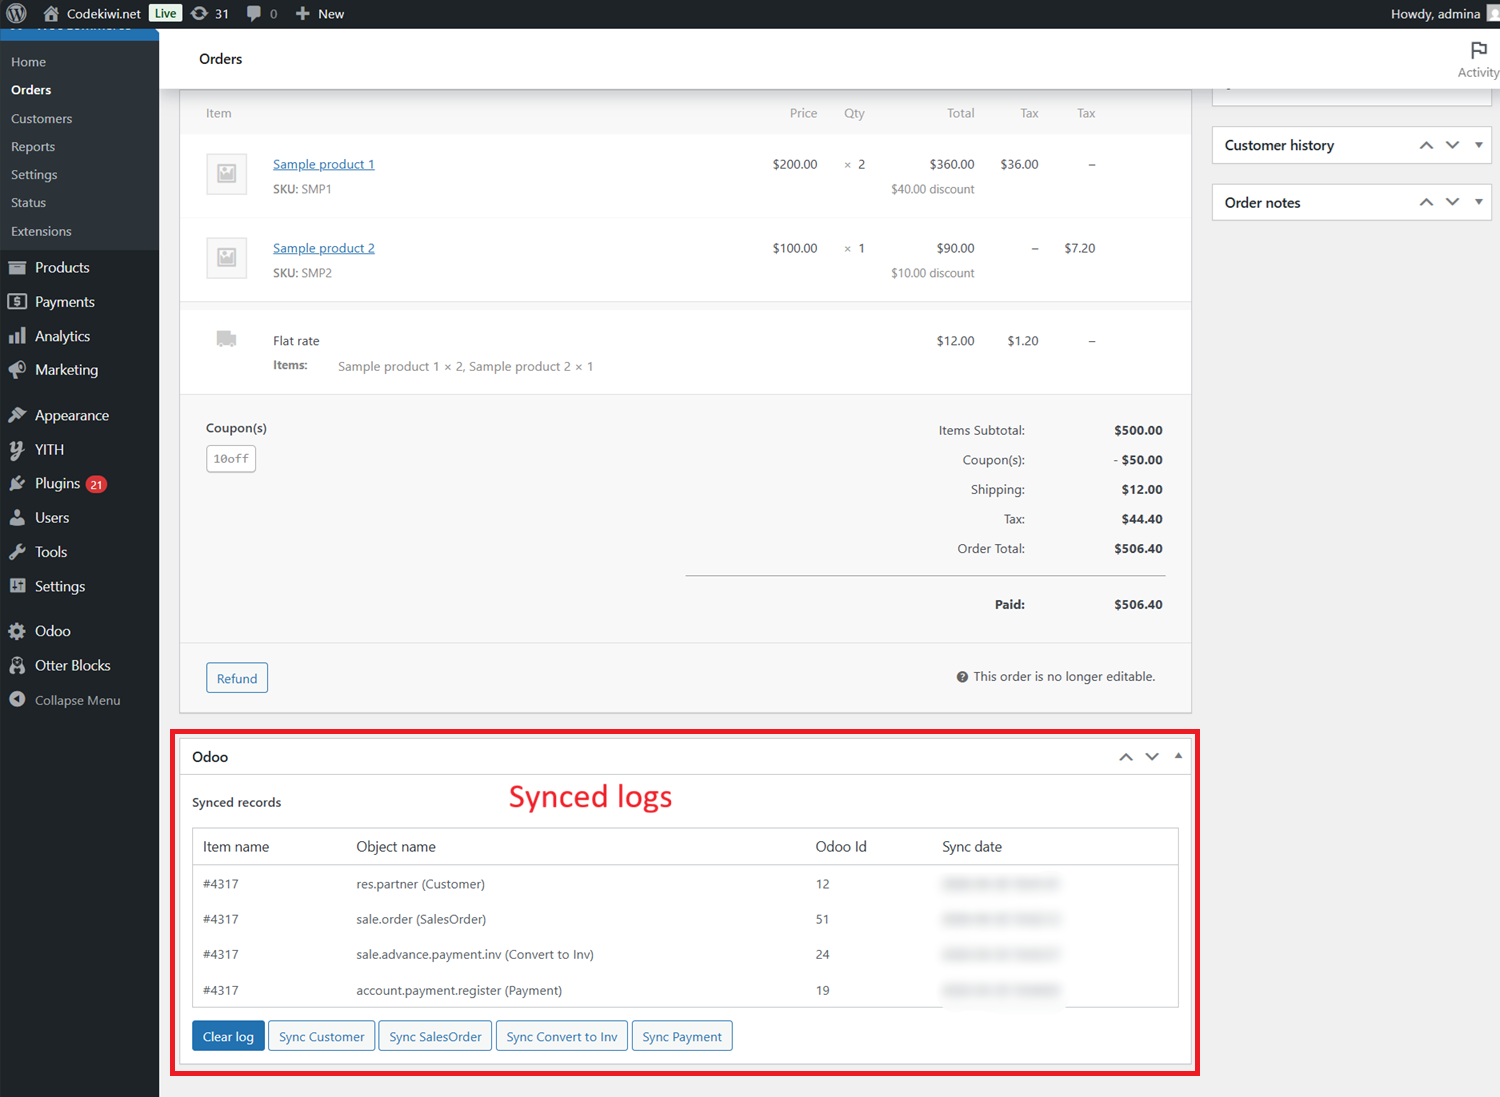Click the Sample product 1 thumbnail
The width and height of the screenshot is (1500, 1097).
(227, 173)
